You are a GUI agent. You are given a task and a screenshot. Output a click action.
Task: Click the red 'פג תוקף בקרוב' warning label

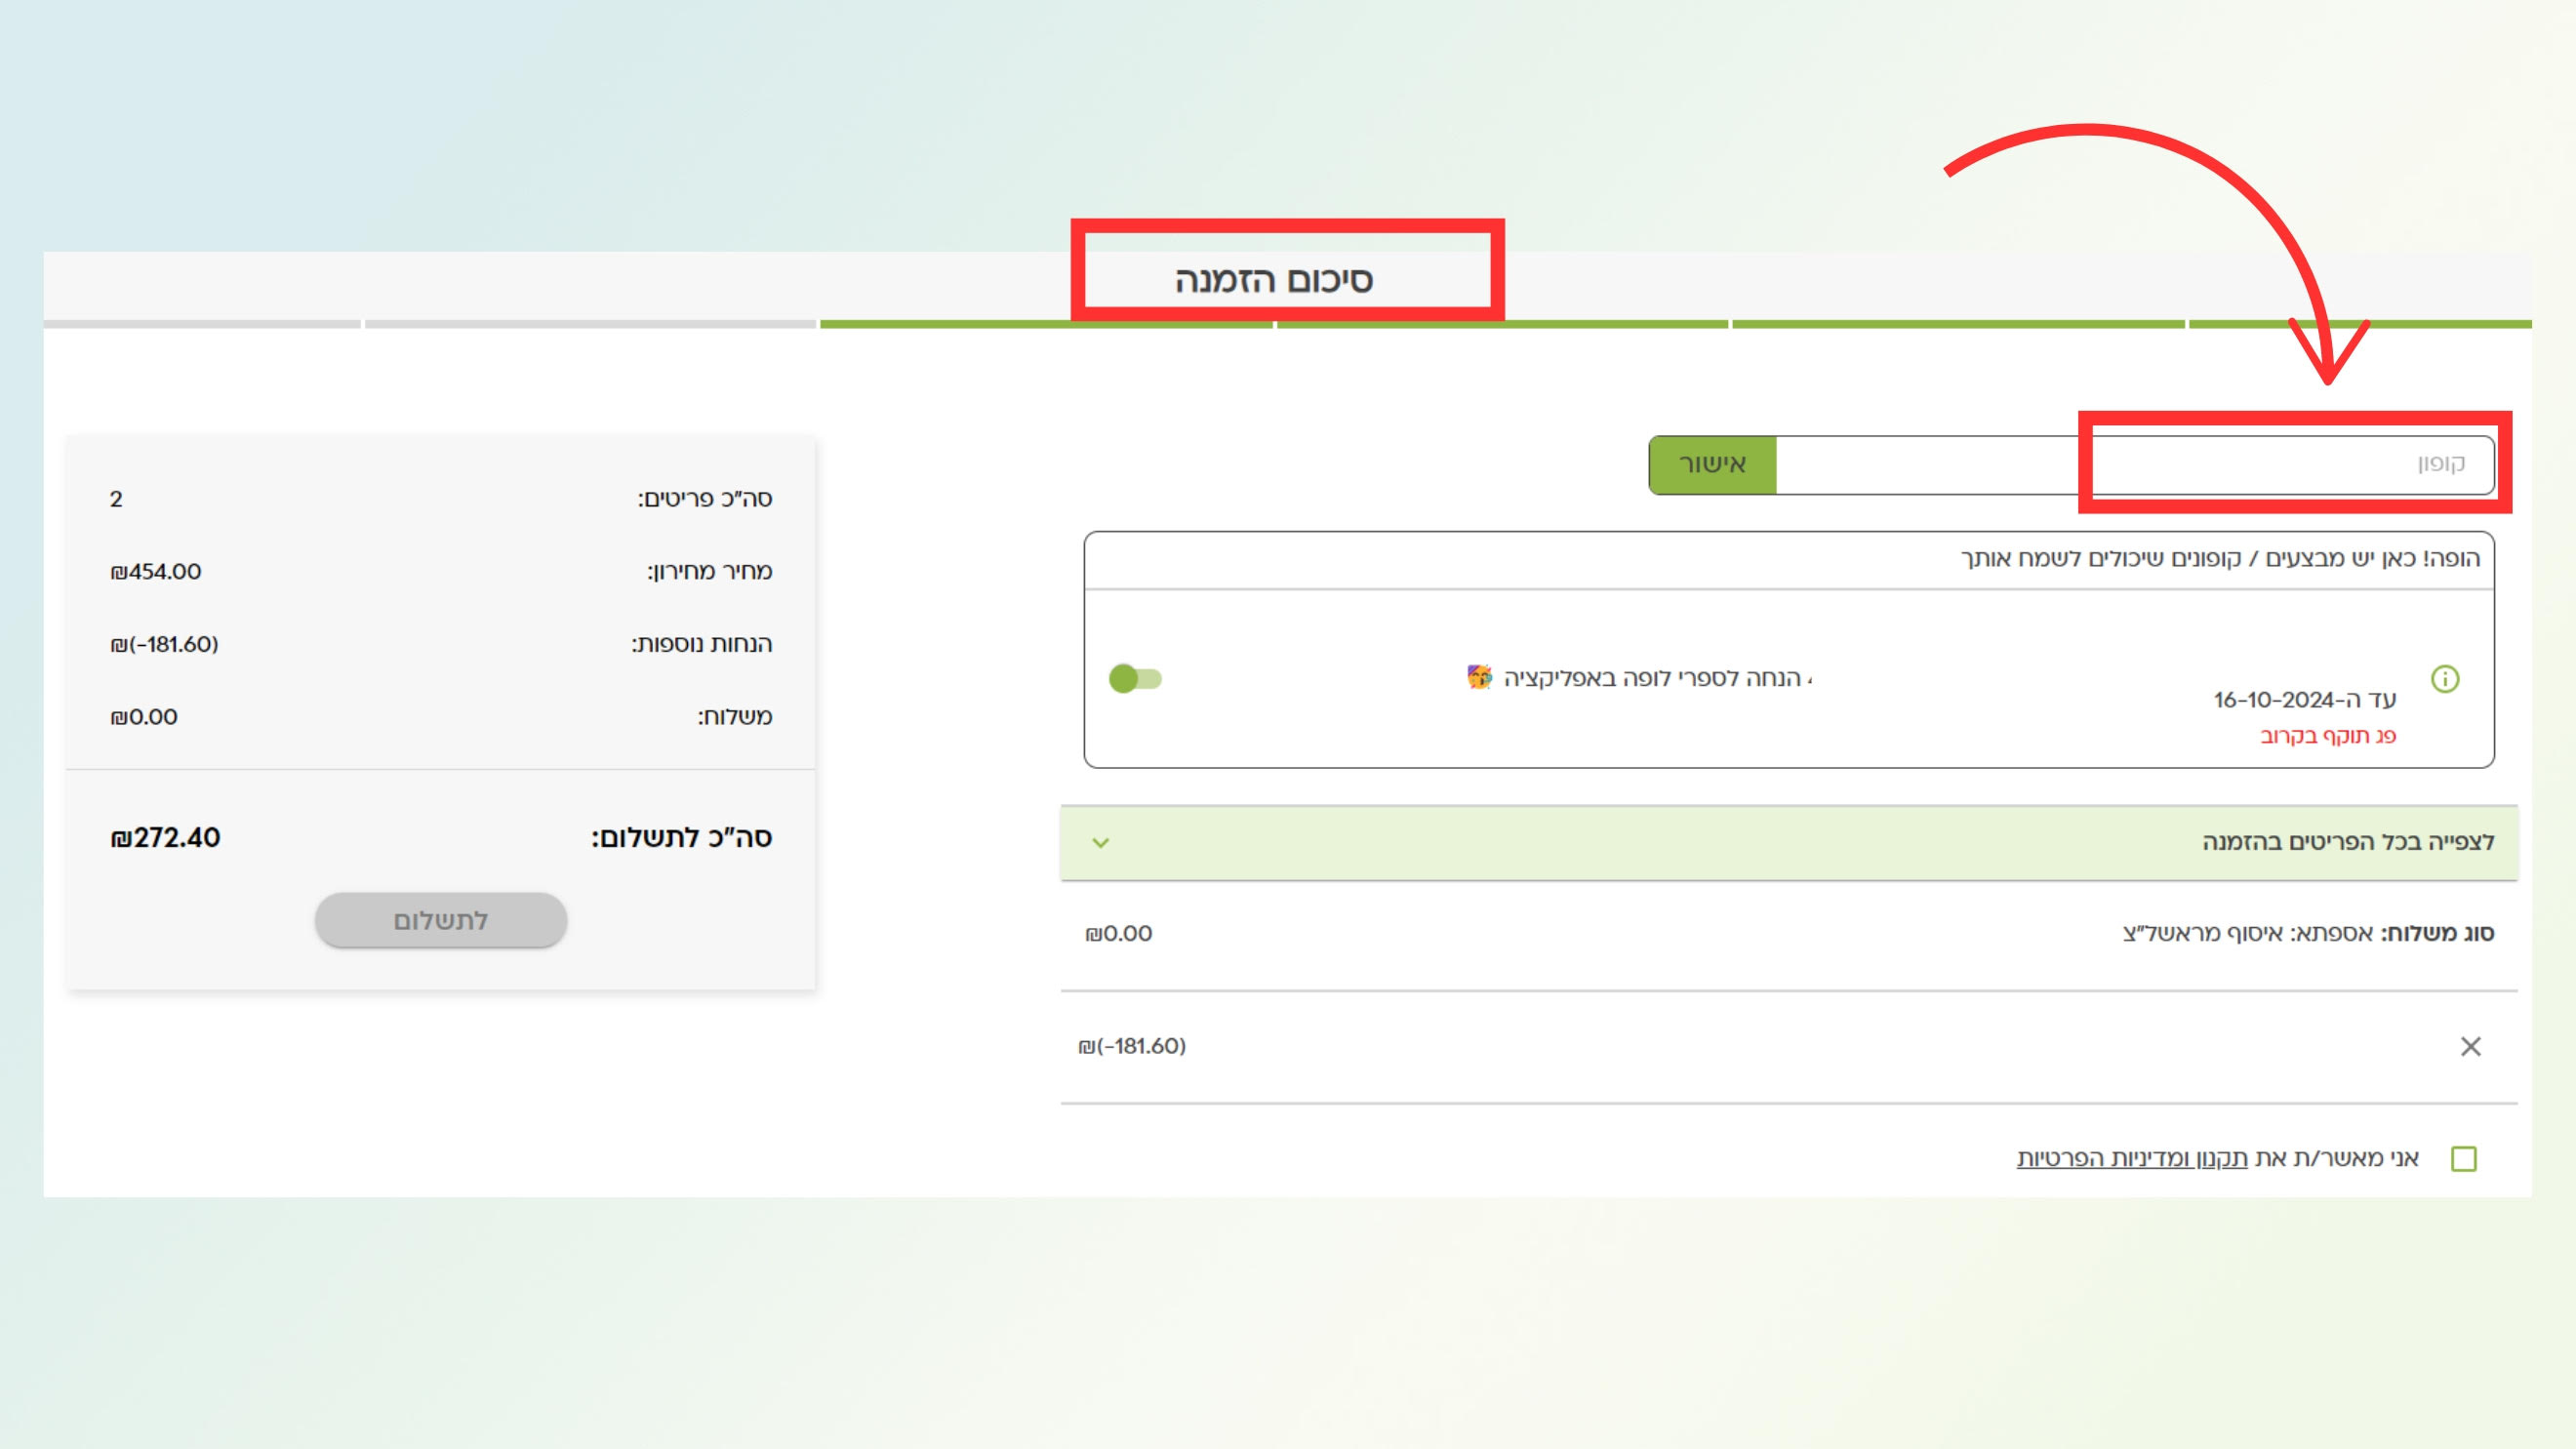(2327, 736)
